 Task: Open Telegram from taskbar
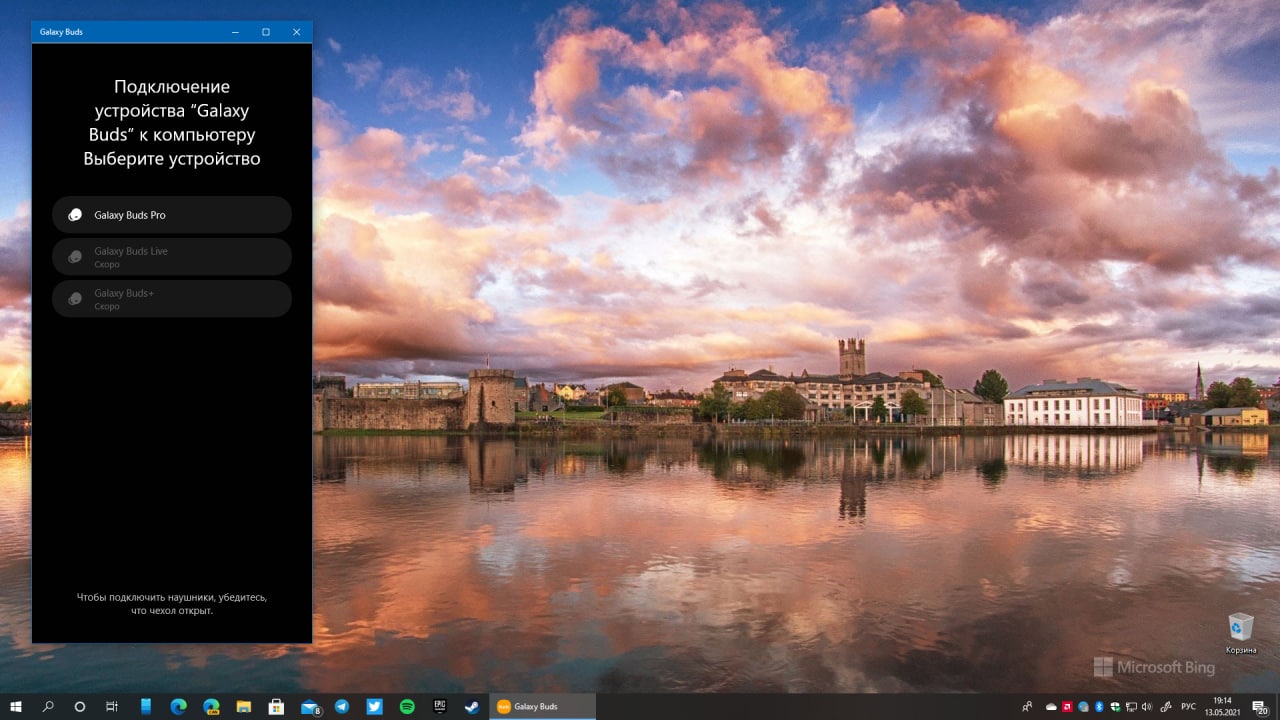coord(342,706)
